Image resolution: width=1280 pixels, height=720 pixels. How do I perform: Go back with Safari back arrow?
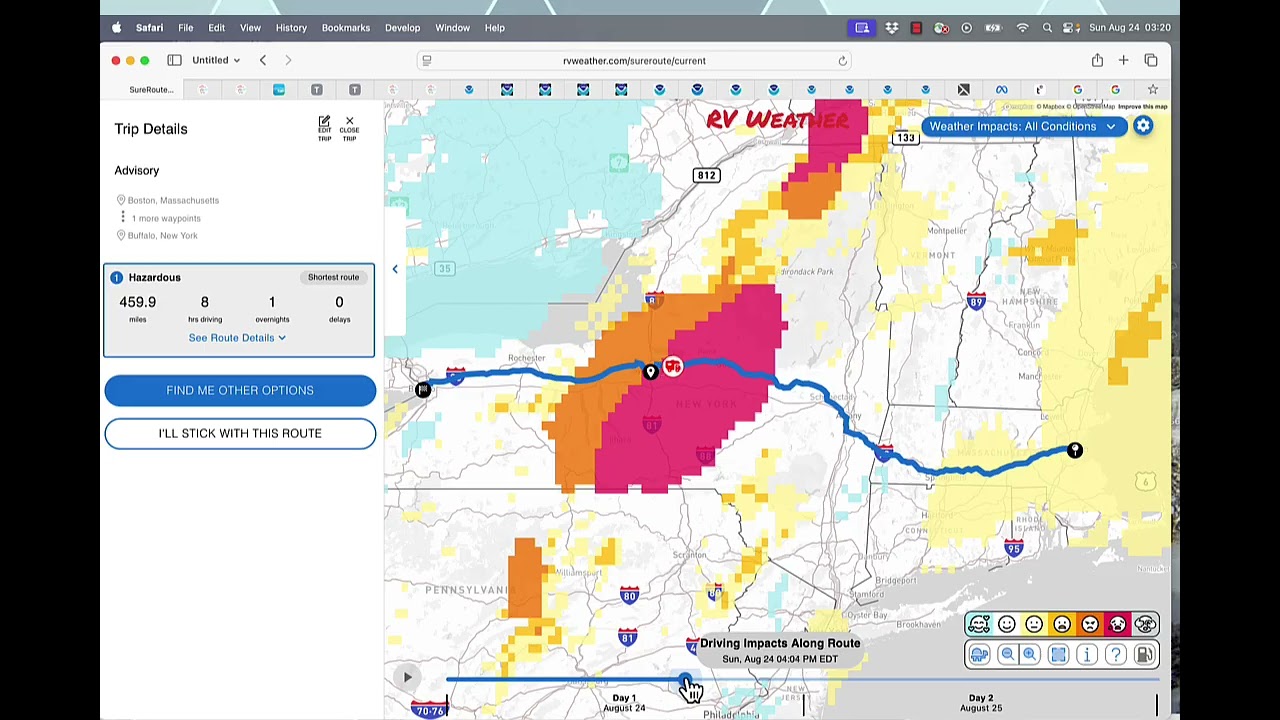pos(263,60)
